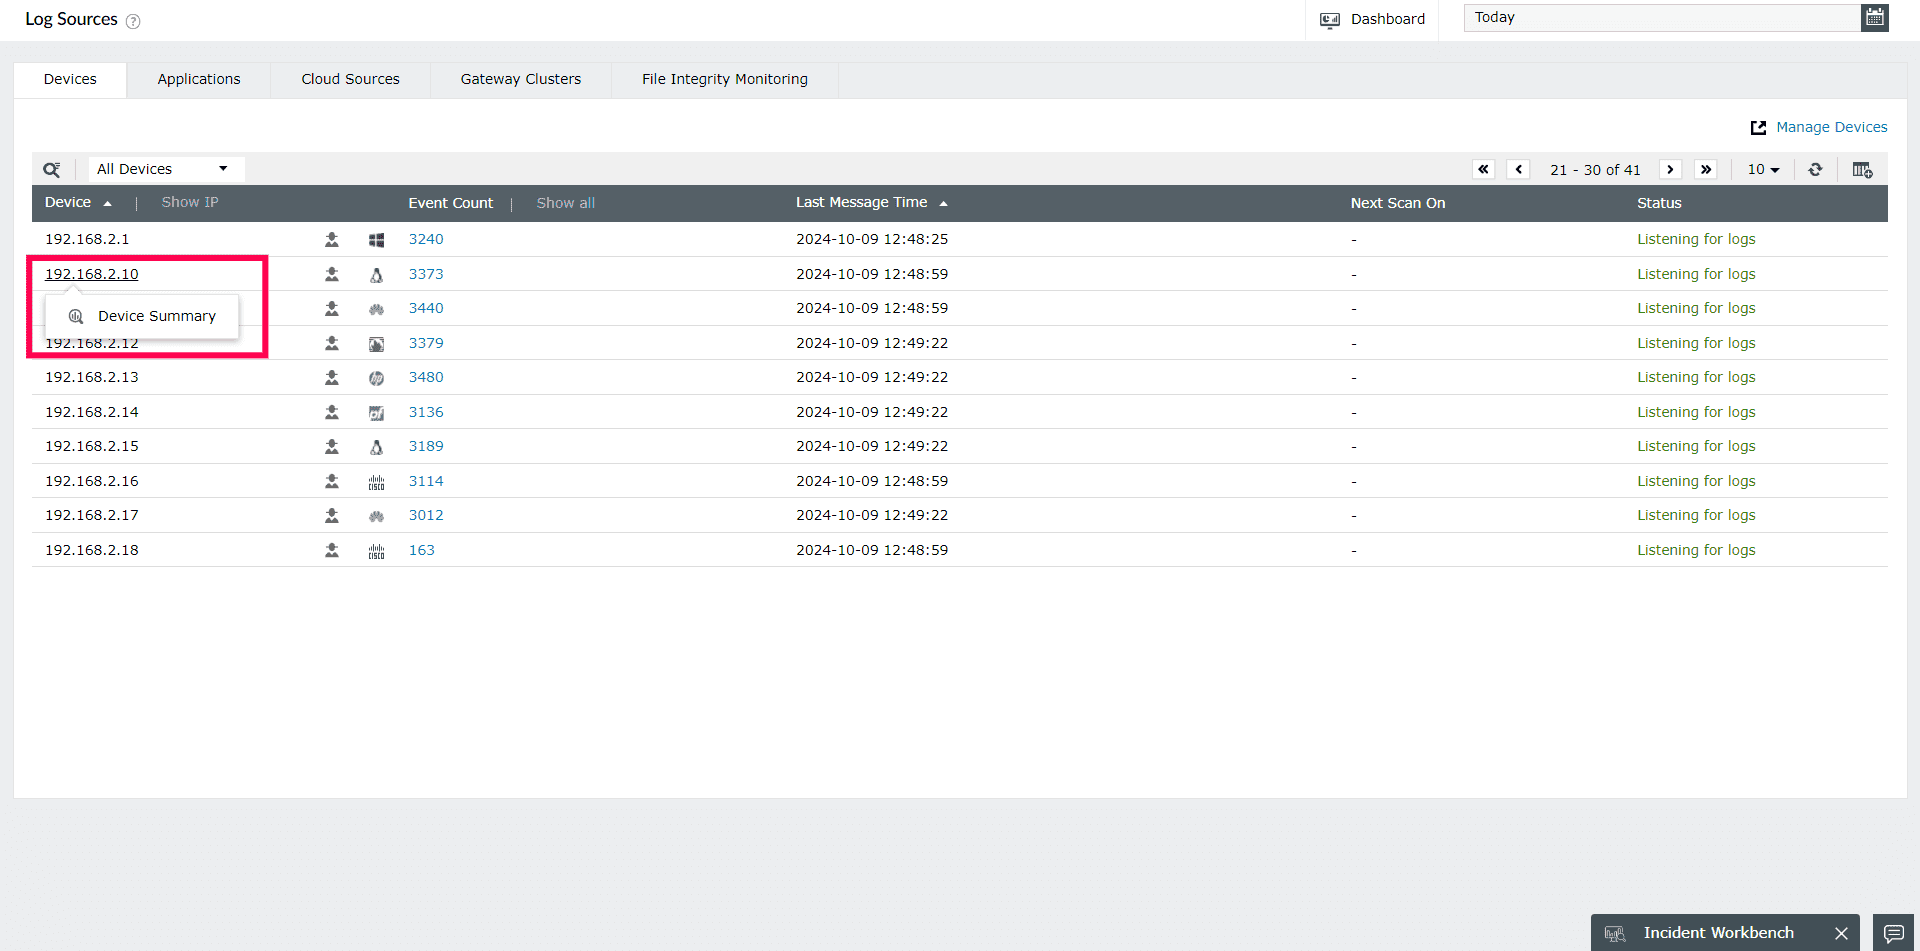Screen dimensions: 1920x951
Task: Click the Today date range field
Action: pos(1662,18)
